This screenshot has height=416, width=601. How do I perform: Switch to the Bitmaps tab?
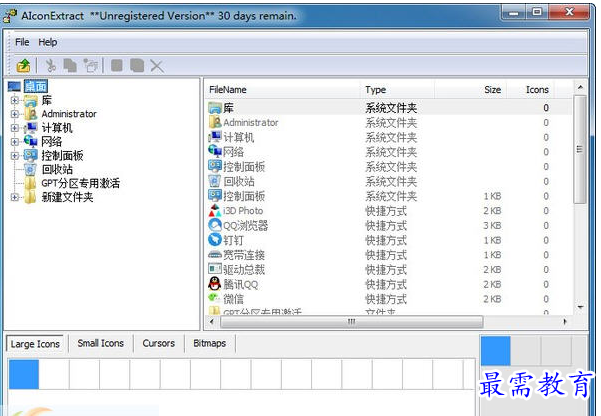pos(209,343)
